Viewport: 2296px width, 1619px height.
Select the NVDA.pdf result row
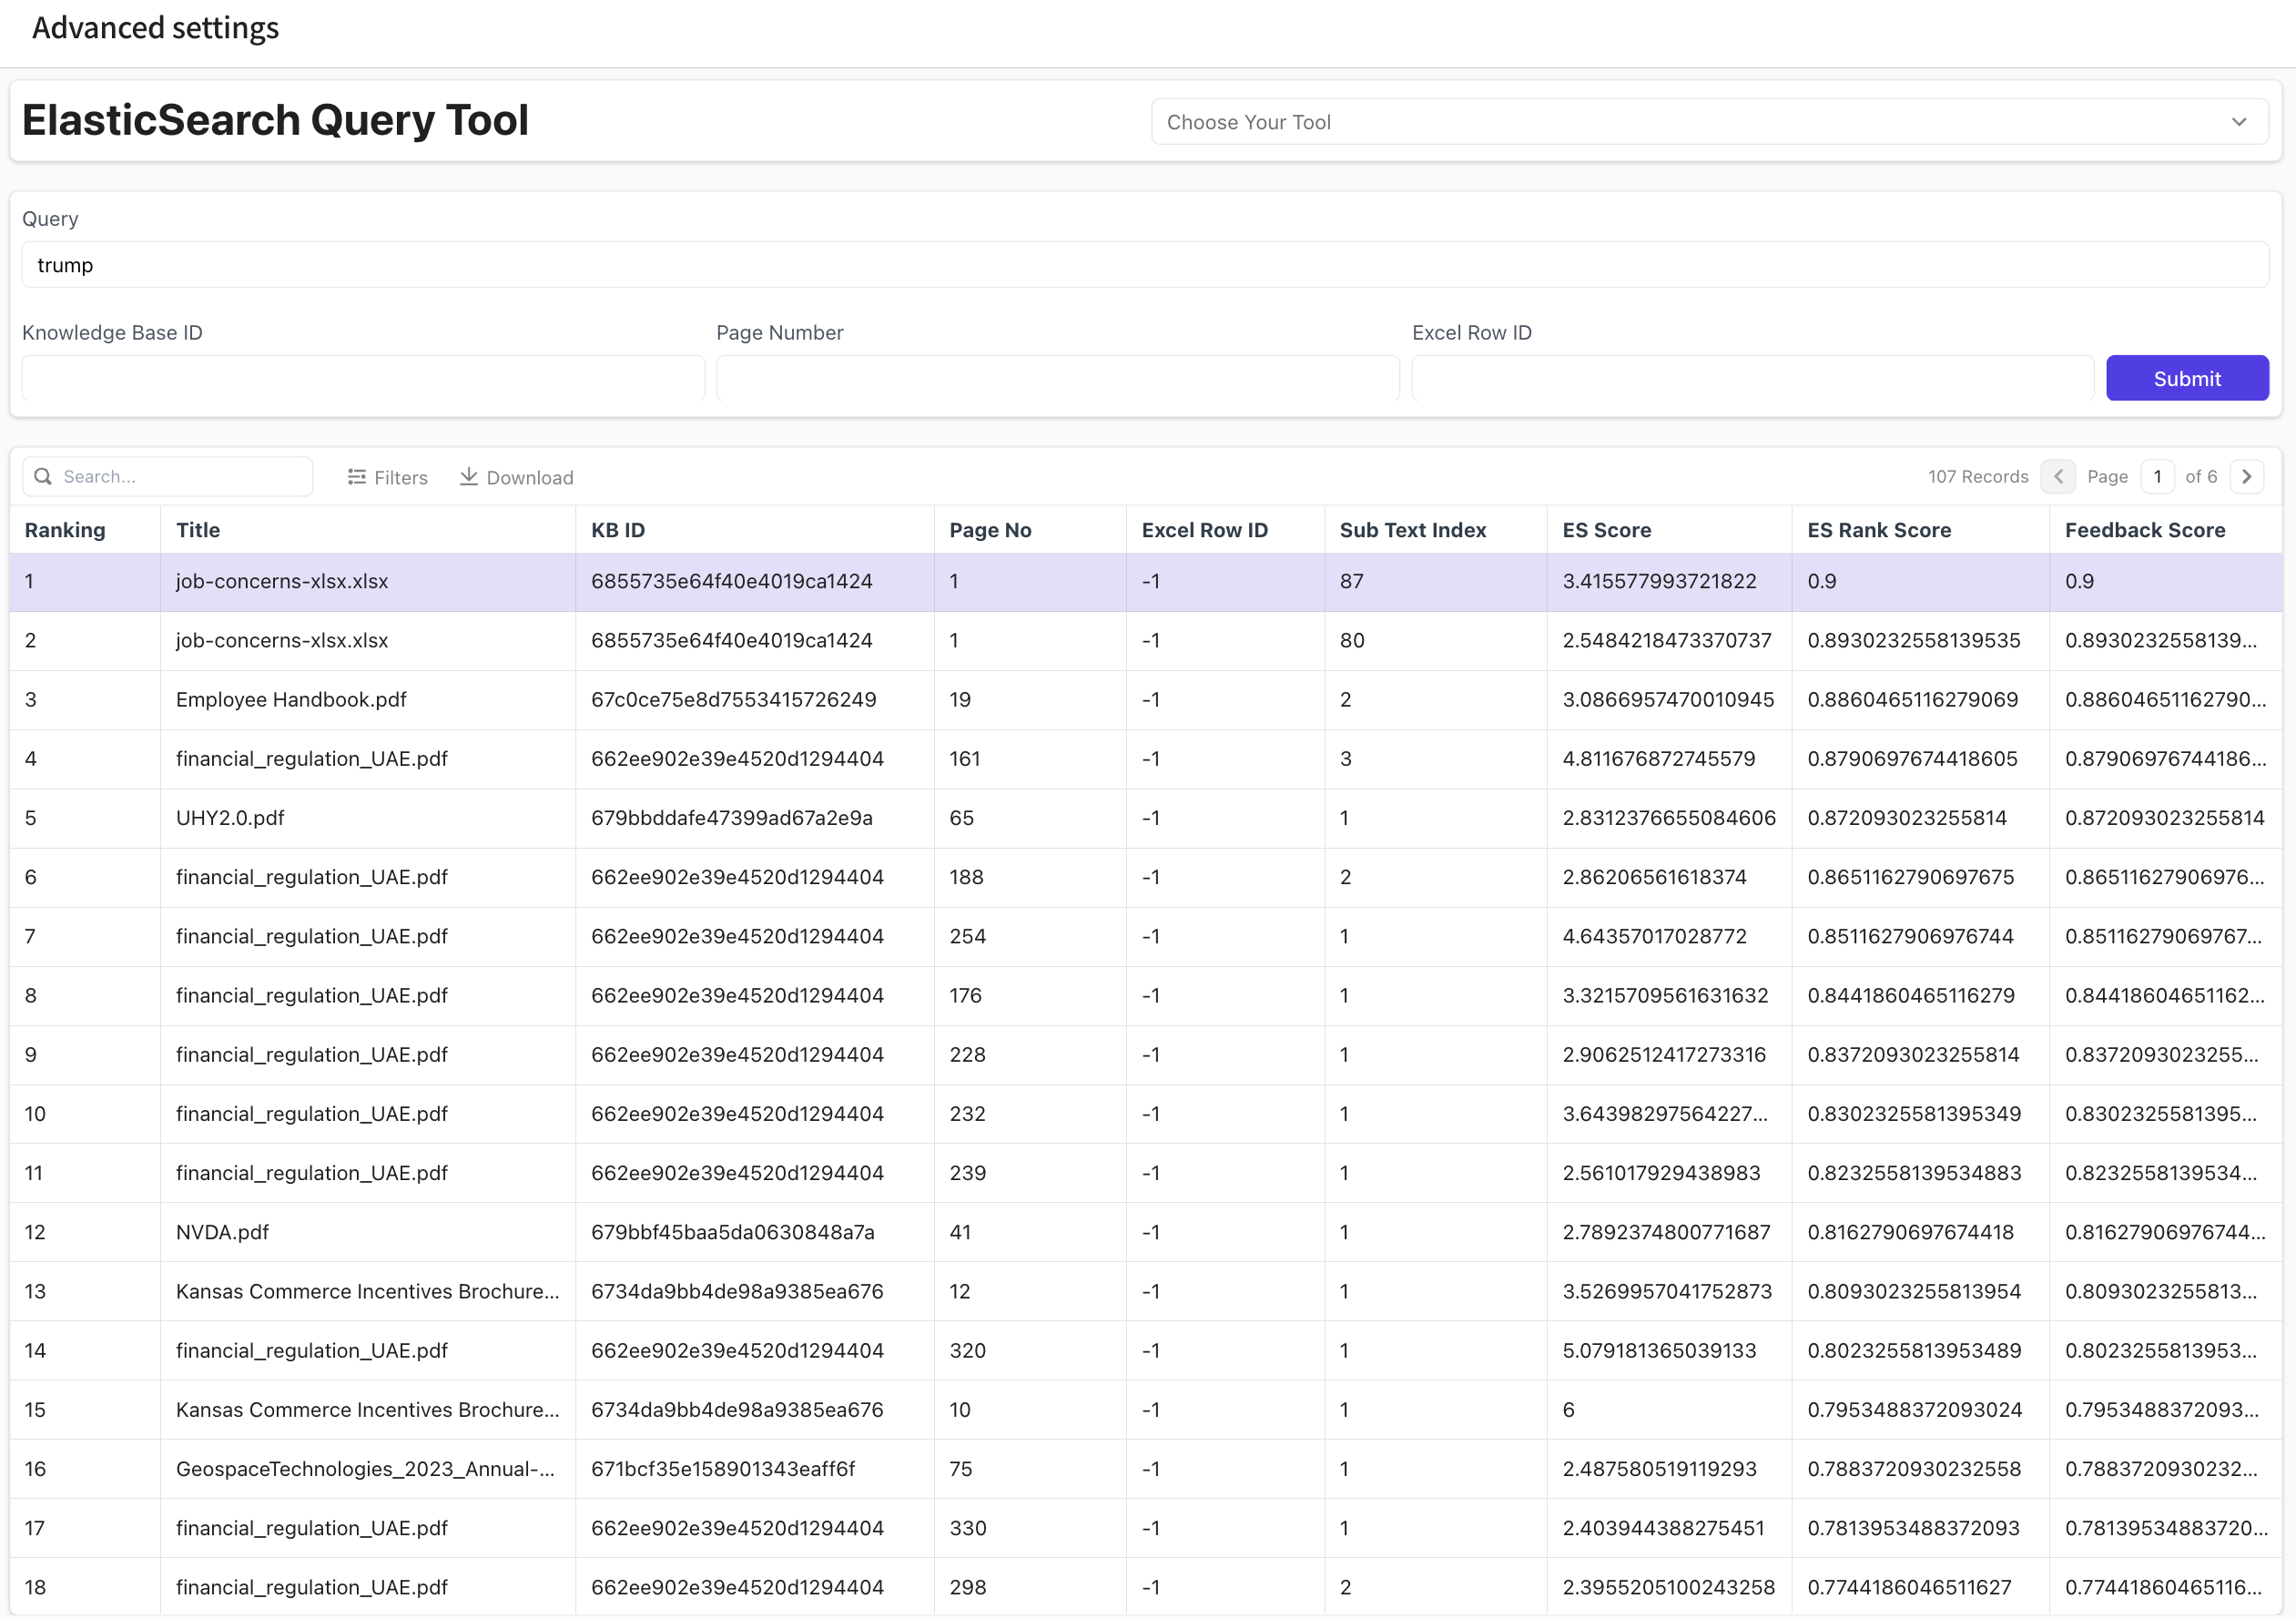(222, 1232)
